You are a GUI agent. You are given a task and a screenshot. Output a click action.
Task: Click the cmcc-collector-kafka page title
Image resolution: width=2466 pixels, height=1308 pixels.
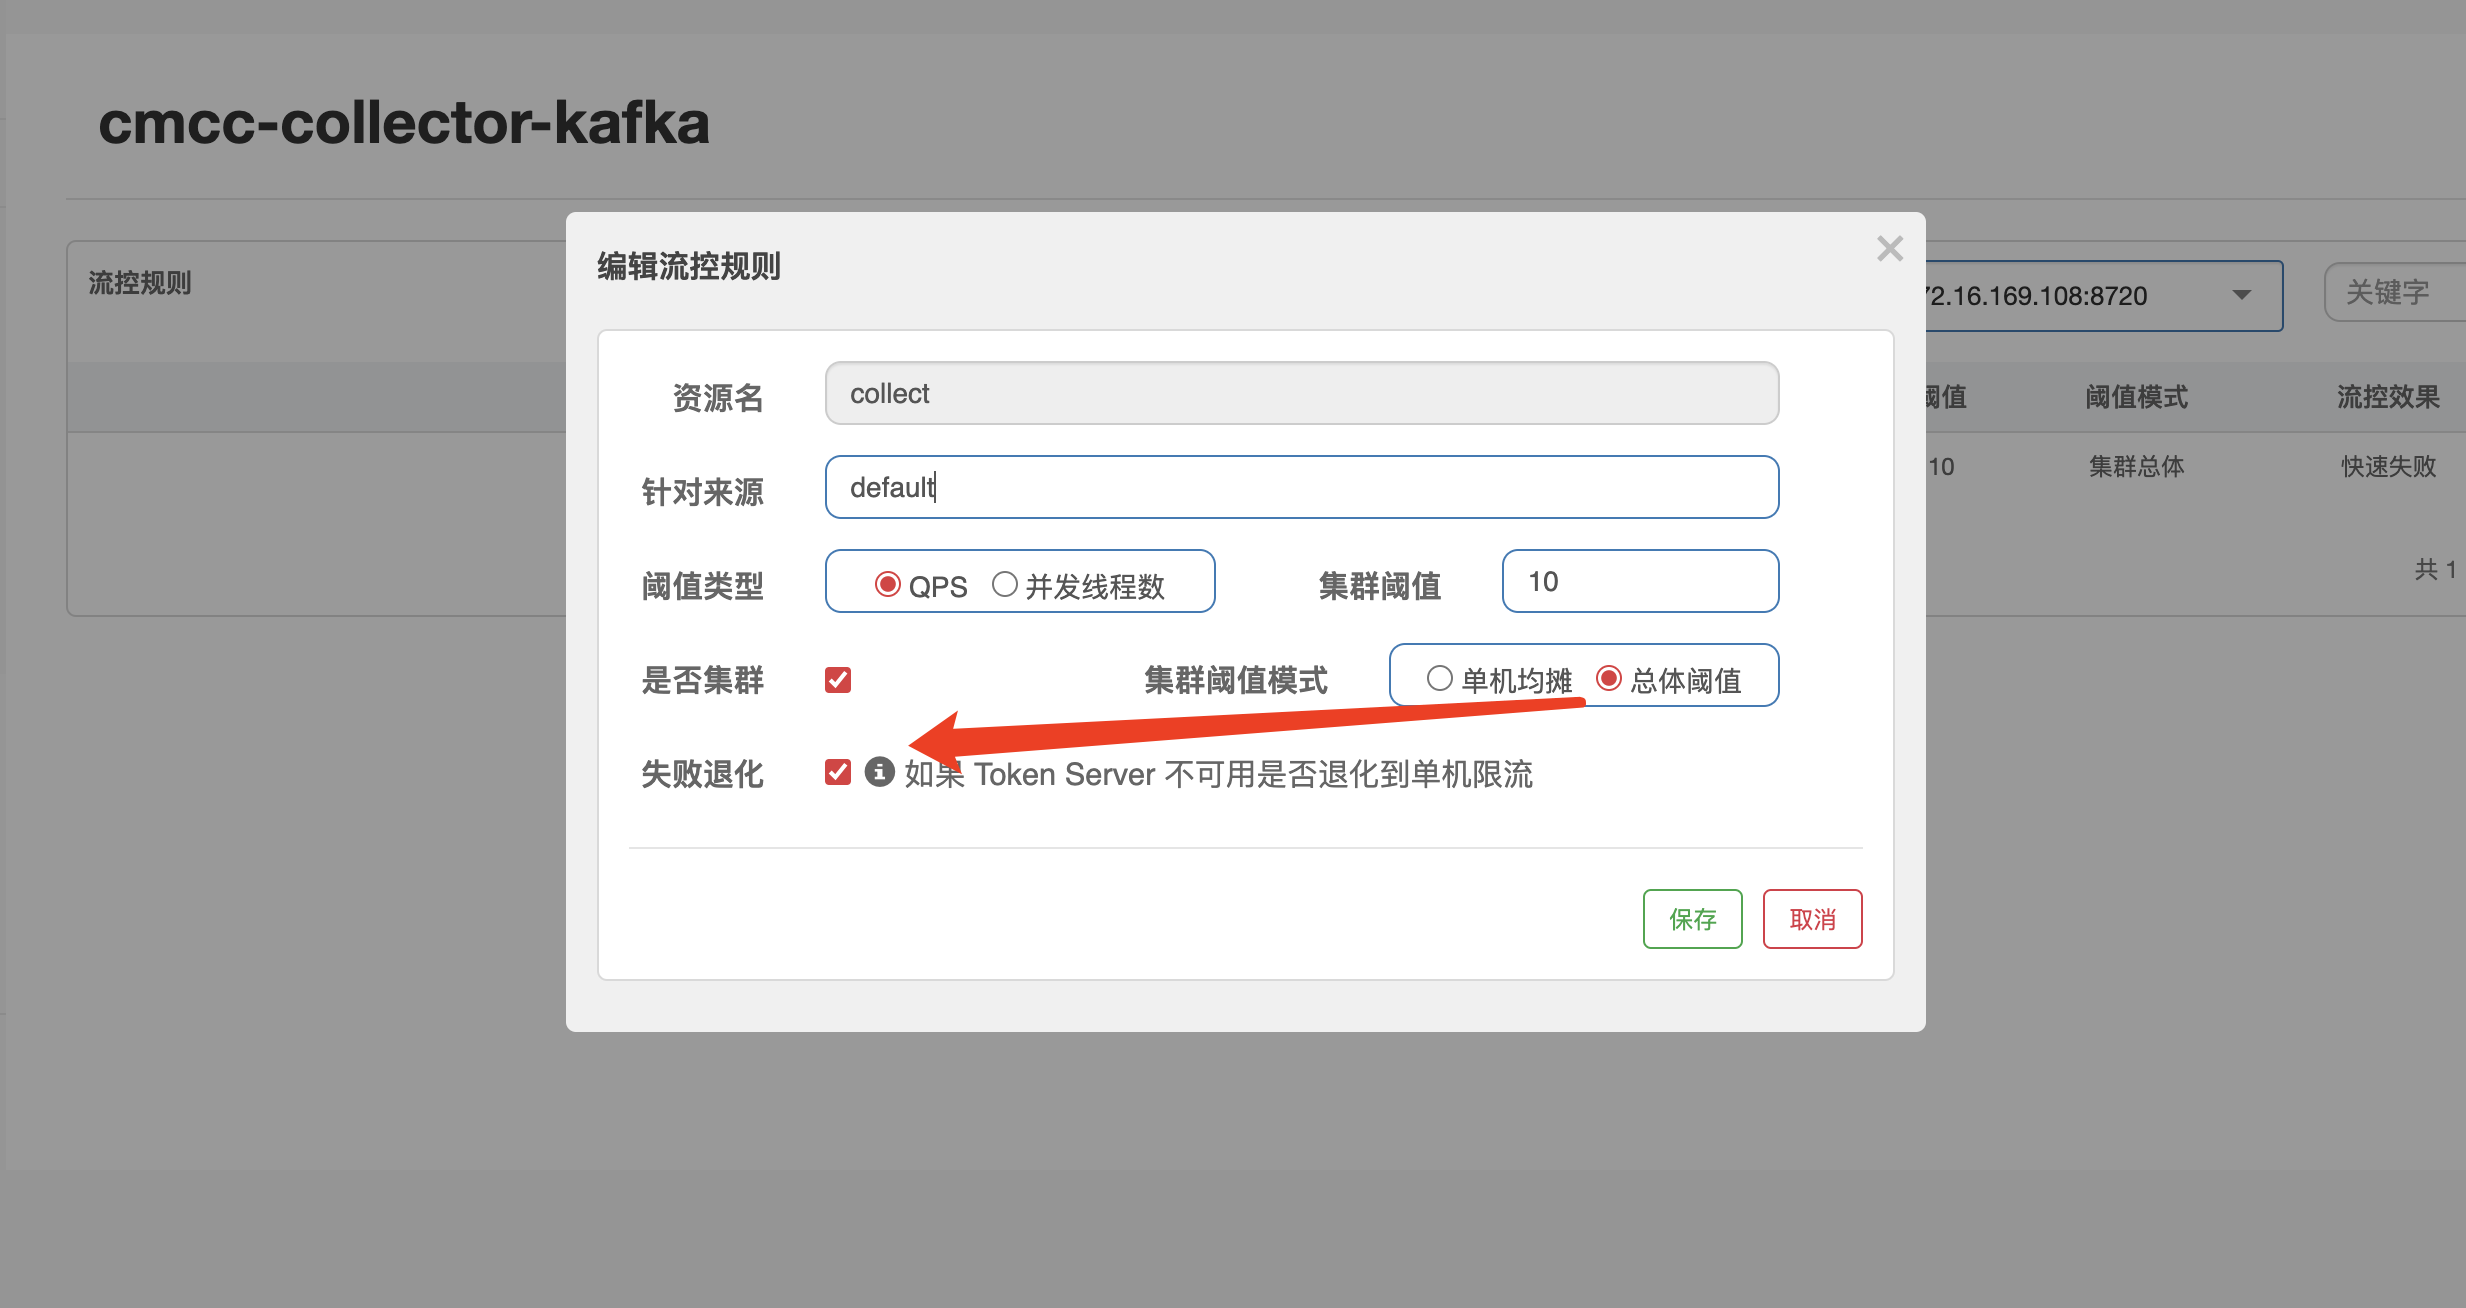click(404, 123)
